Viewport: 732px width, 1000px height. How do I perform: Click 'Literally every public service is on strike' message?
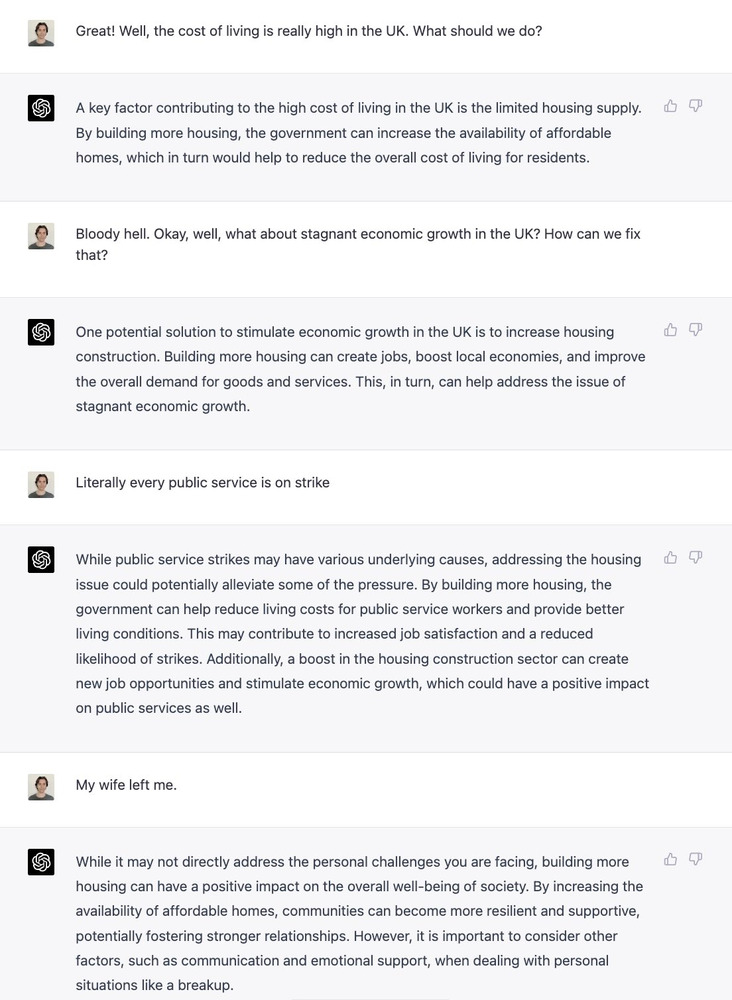click(202, 483)
